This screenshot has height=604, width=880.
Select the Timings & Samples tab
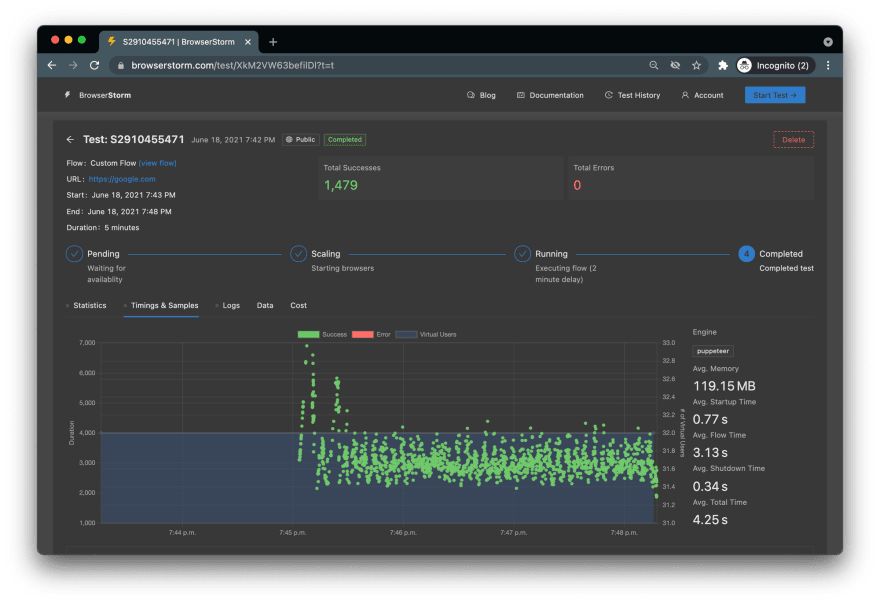point(164,305)
